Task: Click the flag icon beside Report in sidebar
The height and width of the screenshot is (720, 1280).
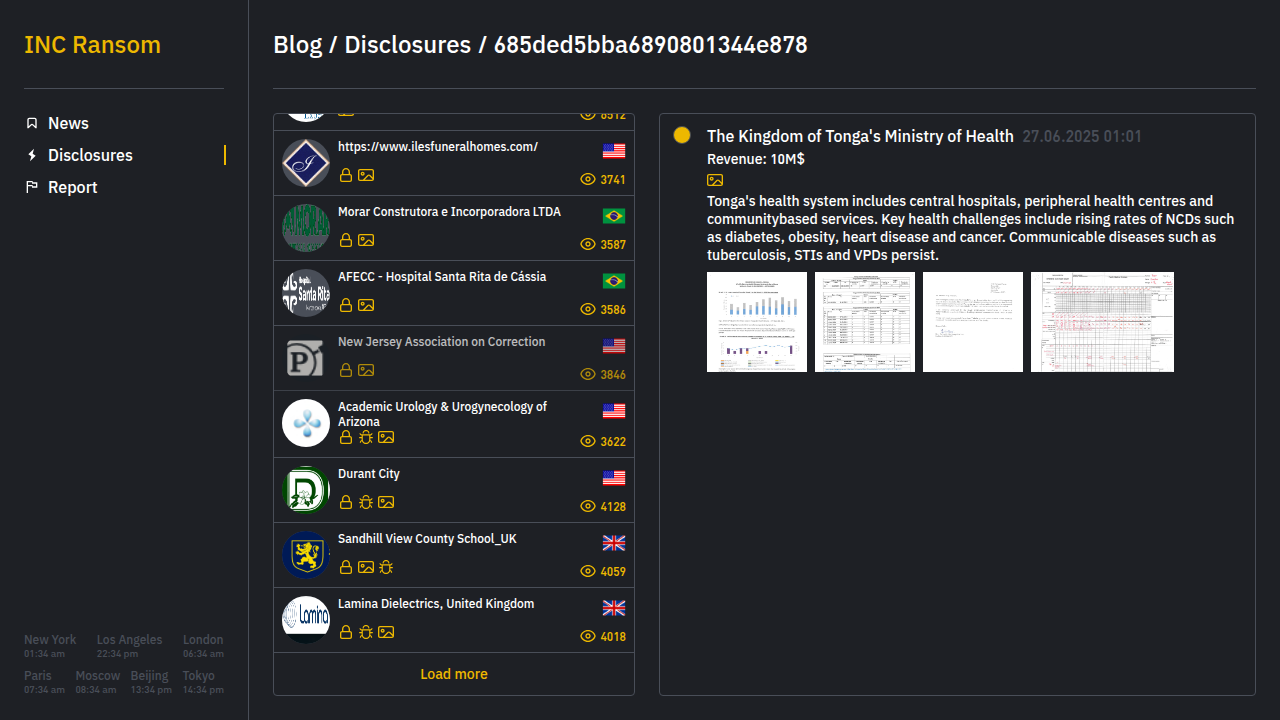Action: (x=32, y=187)
